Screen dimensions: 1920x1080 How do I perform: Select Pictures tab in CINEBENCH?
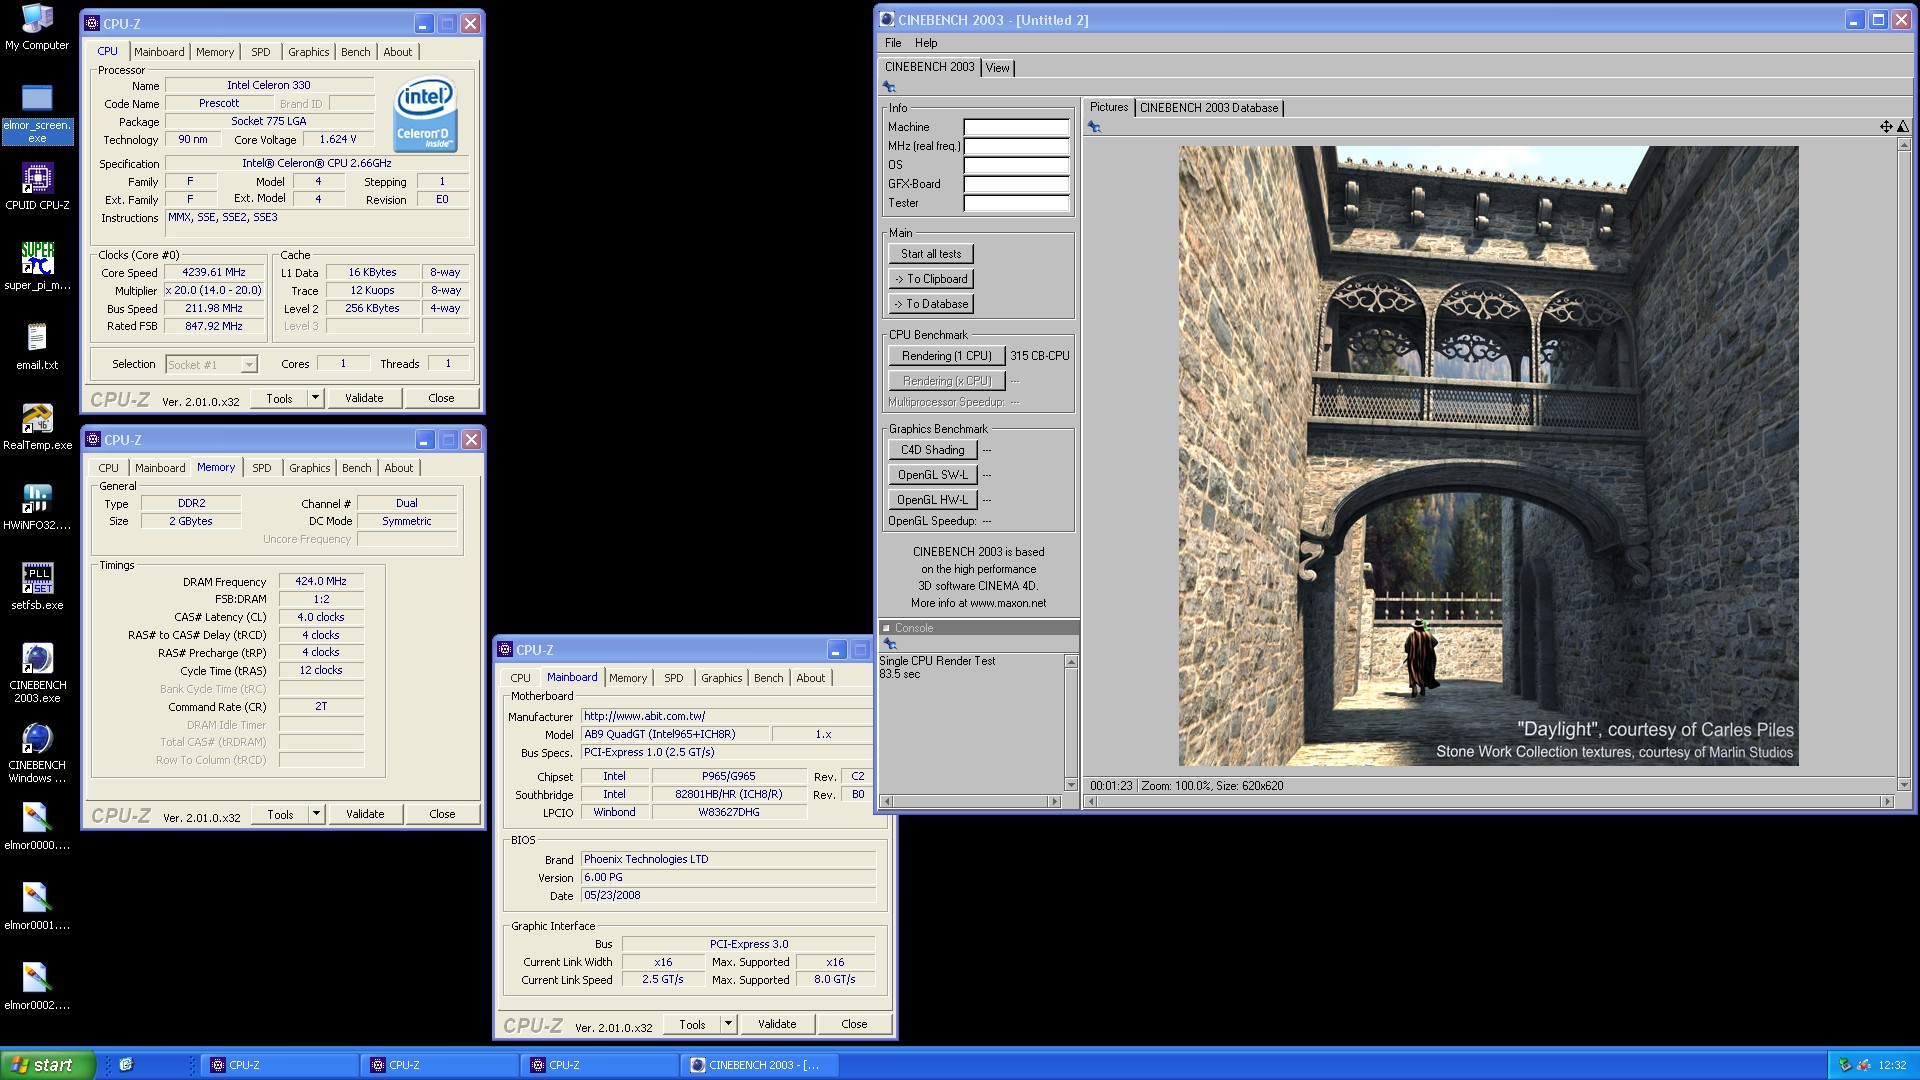point(1108,107)
